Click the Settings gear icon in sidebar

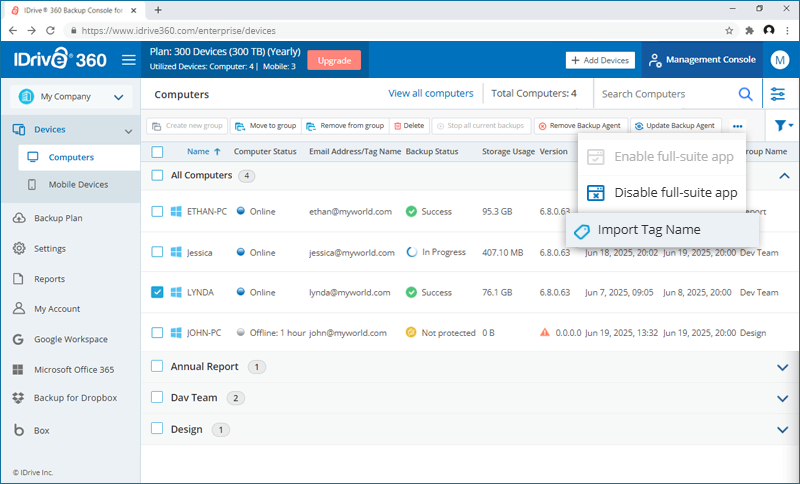pos(19,248)
